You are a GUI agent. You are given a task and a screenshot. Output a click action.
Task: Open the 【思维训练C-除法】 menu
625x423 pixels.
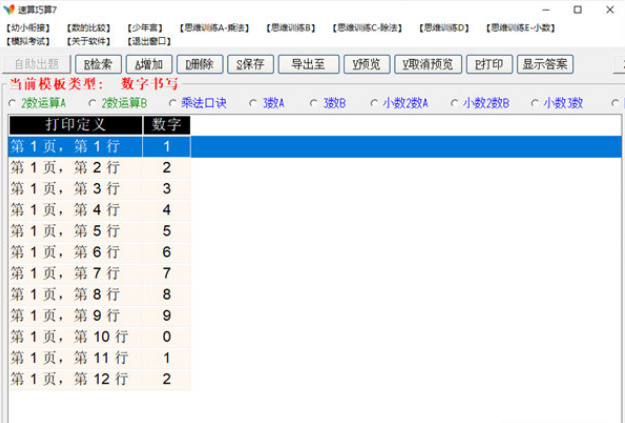[368, 28]
